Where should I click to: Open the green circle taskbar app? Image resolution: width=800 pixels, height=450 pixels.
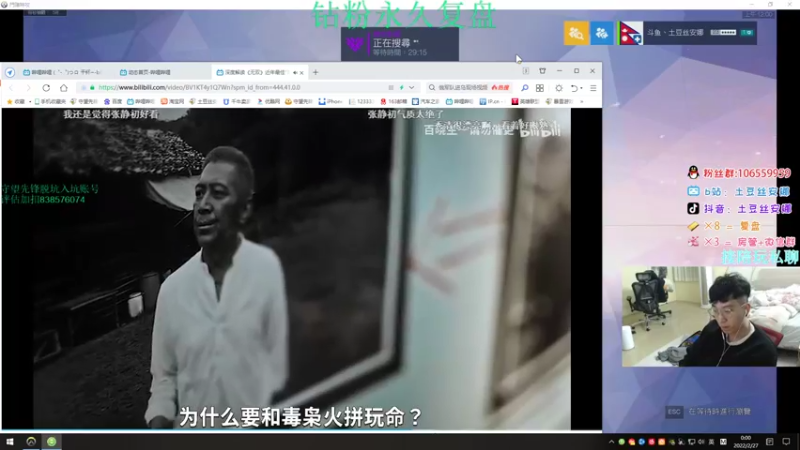(52, 442)
